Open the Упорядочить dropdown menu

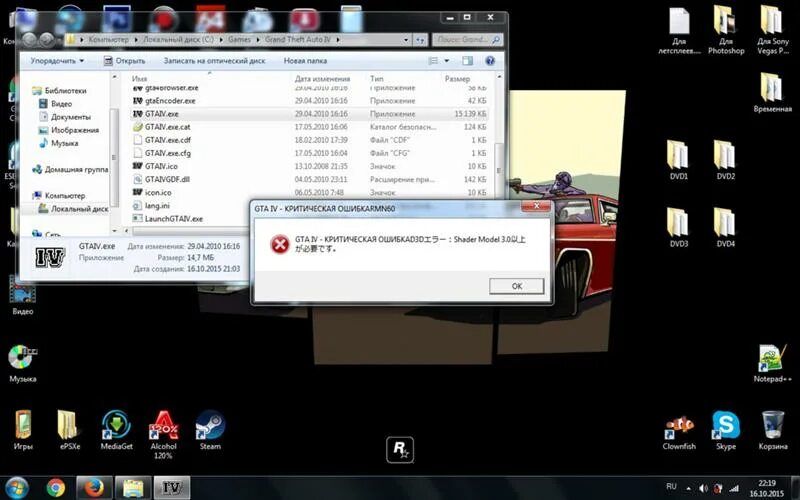pos(57,61)
